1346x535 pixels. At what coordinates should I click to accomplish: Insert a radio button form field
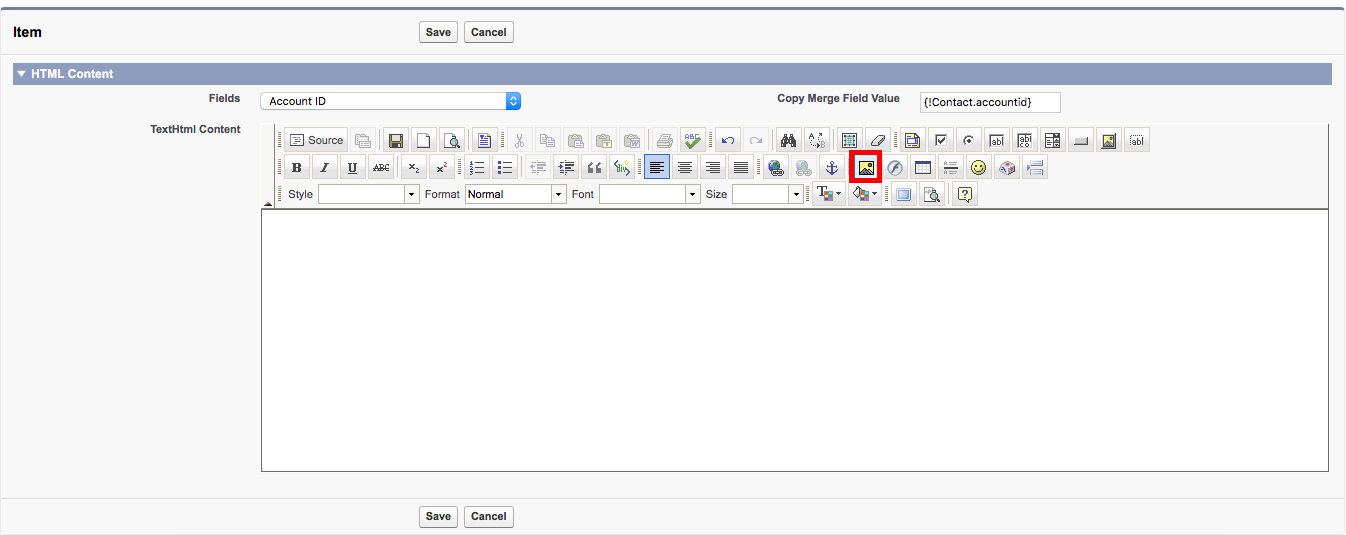click(x=967, y=140)
